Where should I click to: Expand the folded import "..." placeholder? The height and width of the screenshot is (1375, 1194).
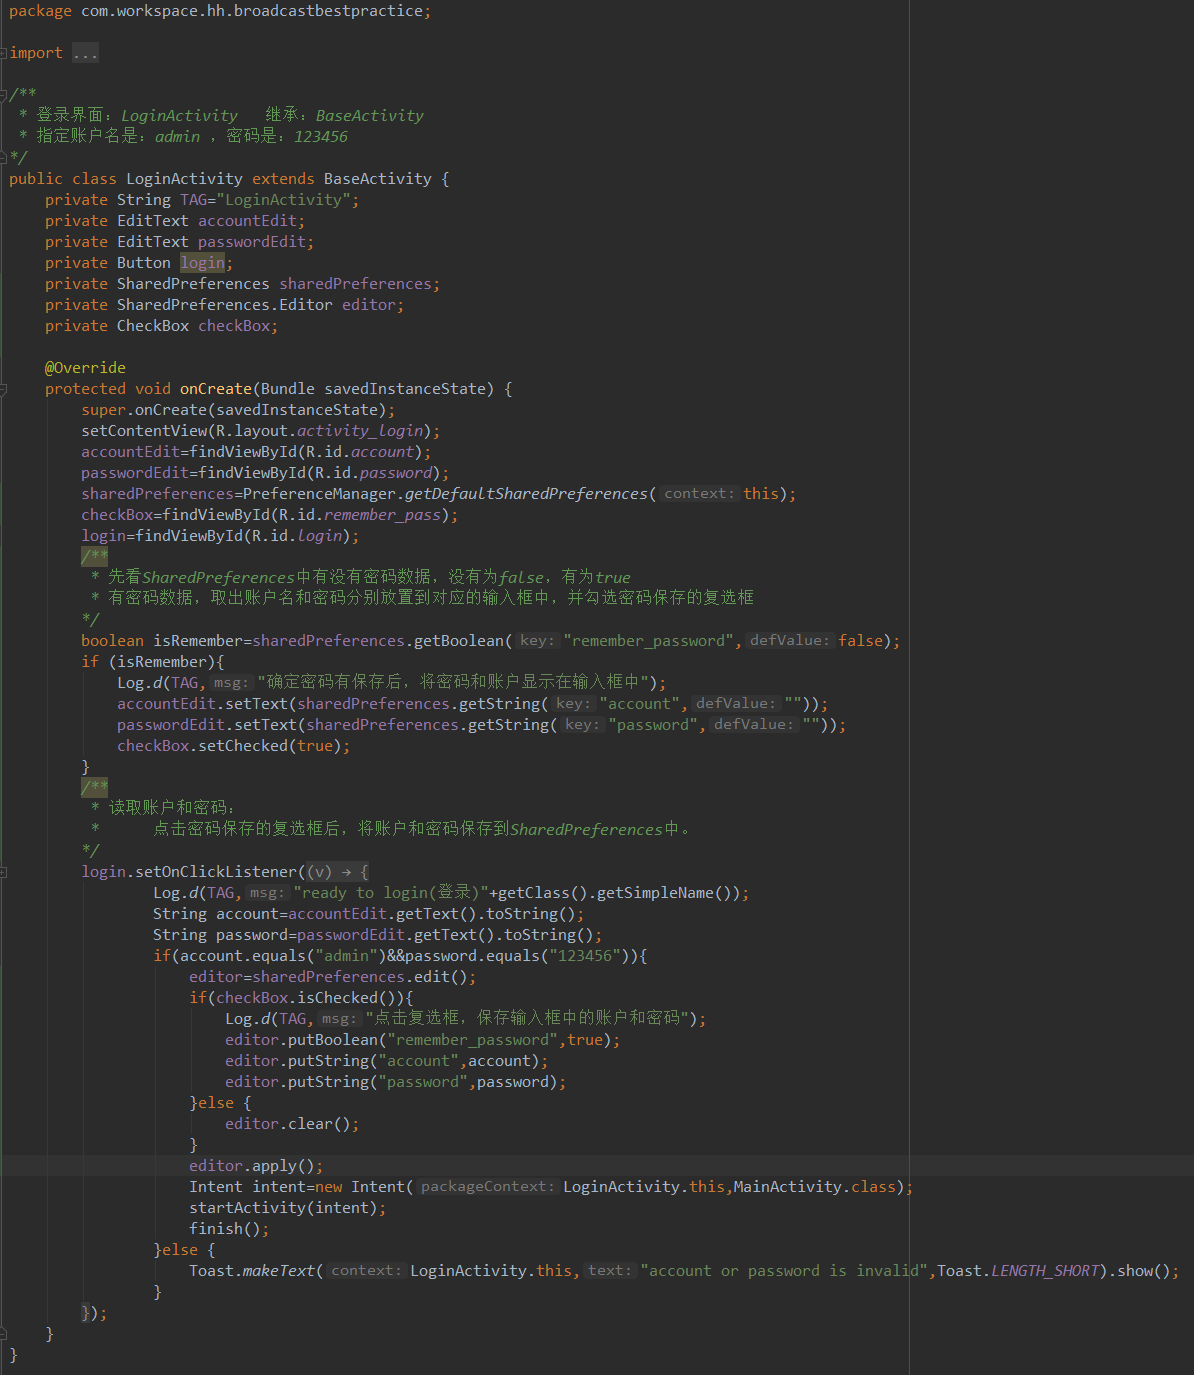85,53
